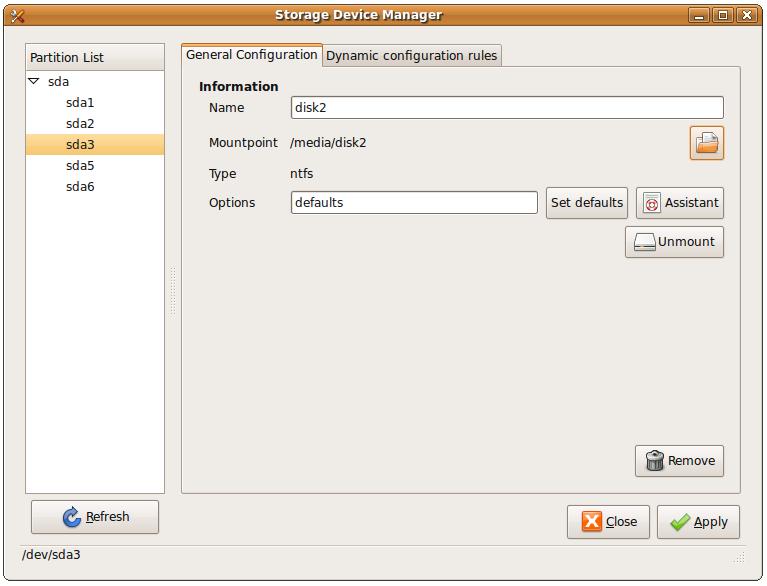Screen dimensions: 767x586
Task: Click the Partition List column header
Action: [95, 58]
